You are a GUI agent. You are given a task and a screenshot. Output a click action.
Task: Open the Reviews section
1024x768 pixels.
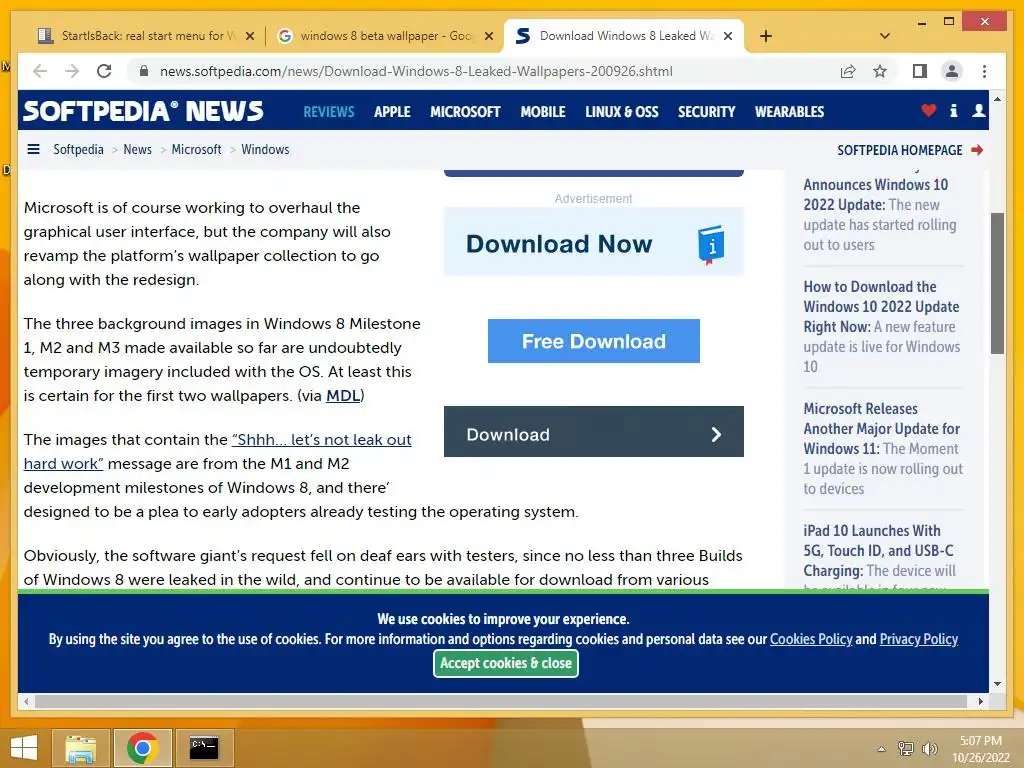click(328, 112)
